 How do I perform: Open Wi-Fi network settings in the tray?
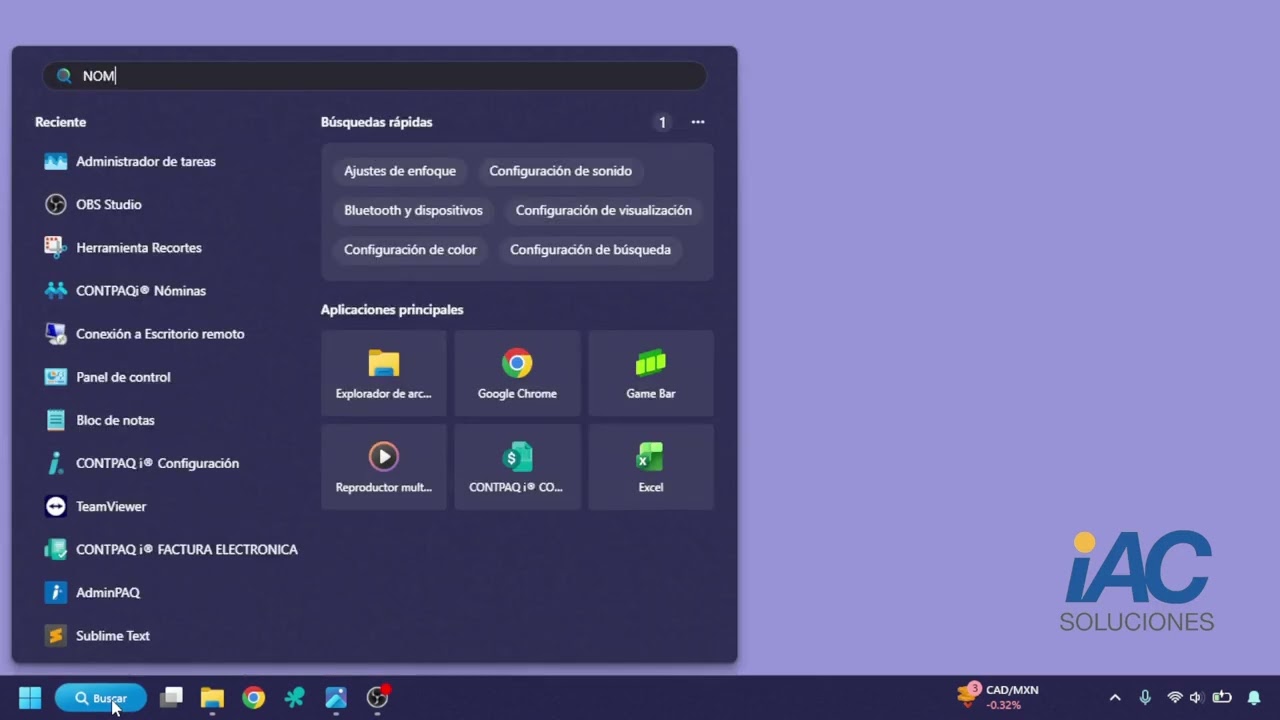1175,698
